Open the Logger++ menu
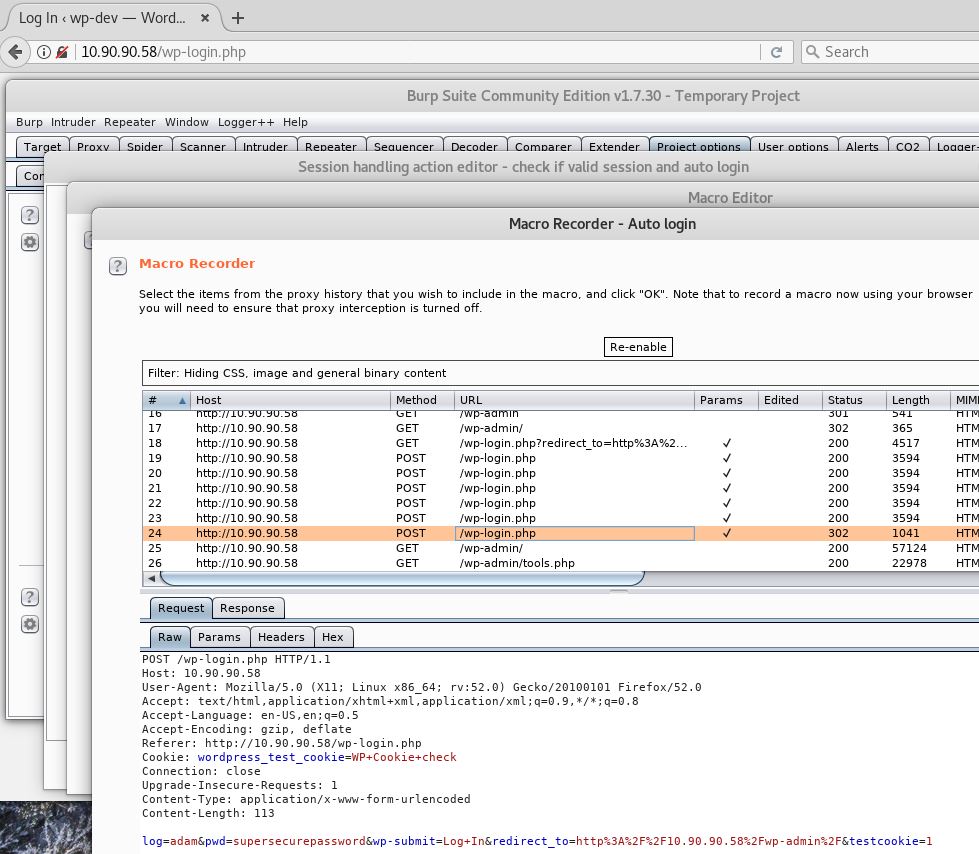Screen dimensions: 979x854 (246, 122)
